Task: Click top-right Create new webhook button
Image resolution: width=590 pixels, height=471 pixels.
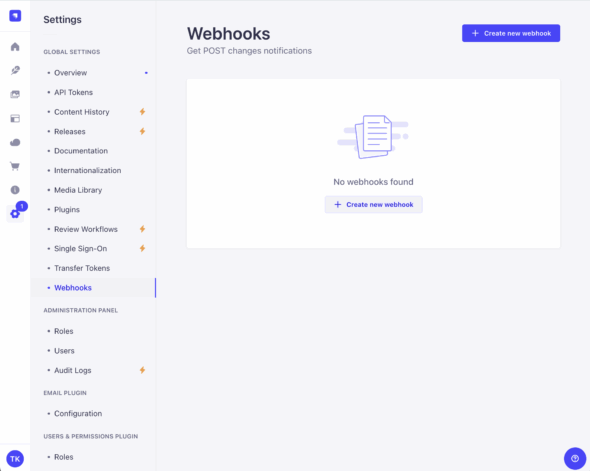Action: tap(511, 33)
